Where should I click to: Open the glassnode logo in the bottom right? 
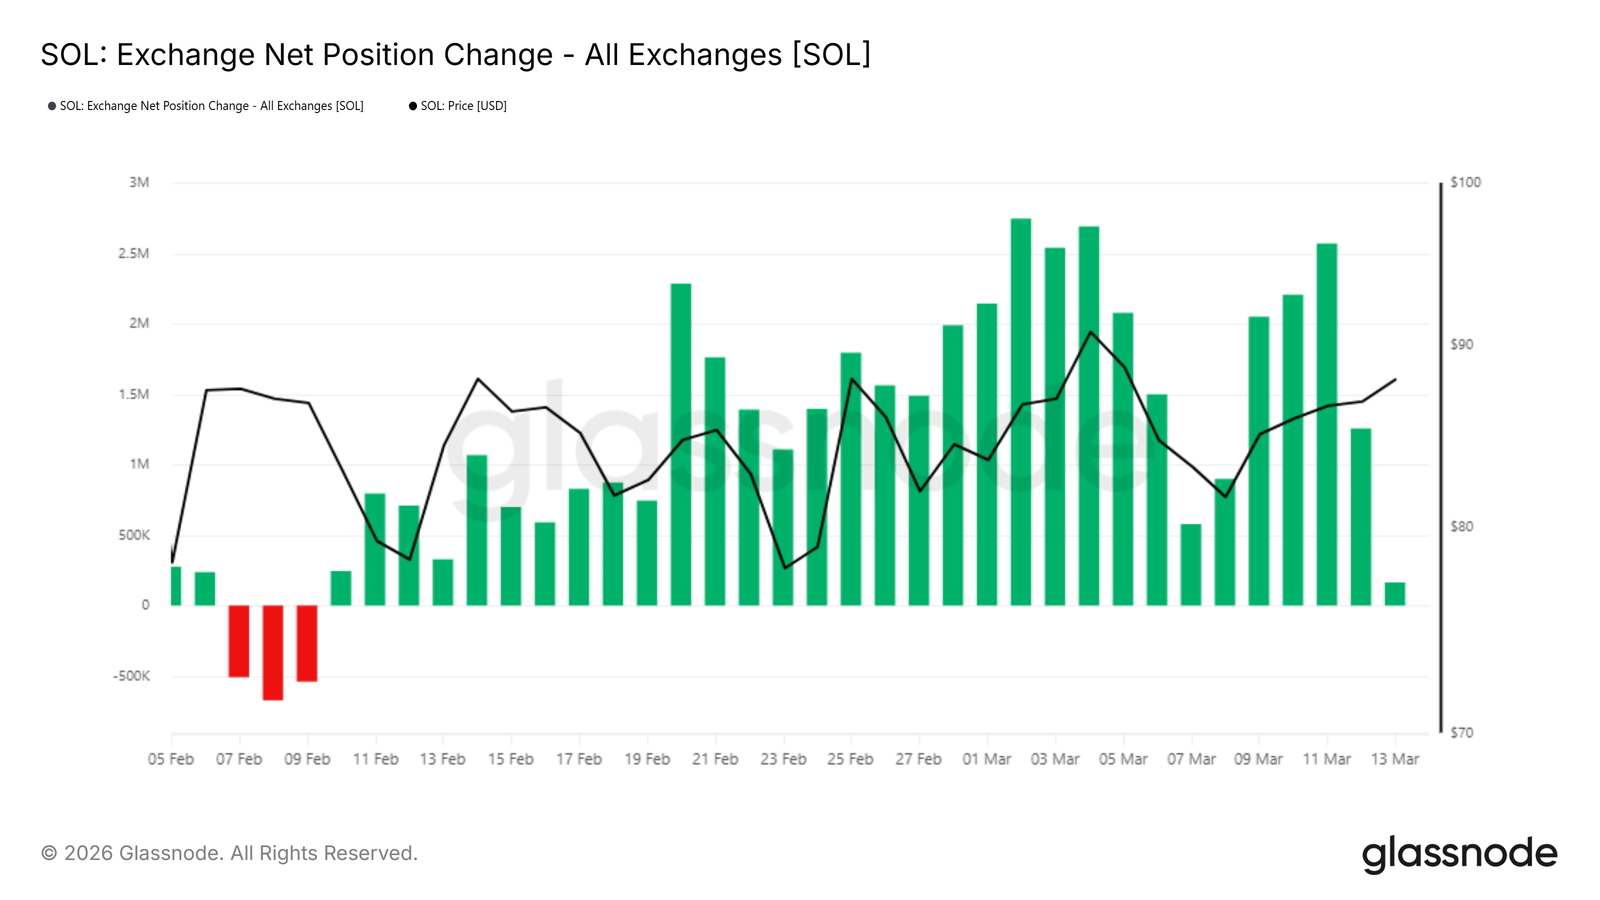[x=1459, y=854]
